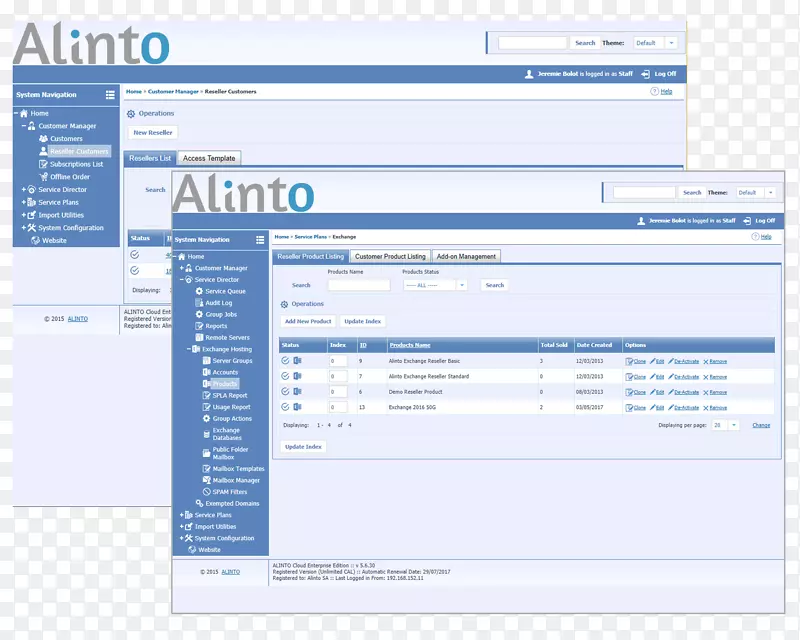Click Update Index button below product list
Screen dimensions: 800x640
coord(303,447)
